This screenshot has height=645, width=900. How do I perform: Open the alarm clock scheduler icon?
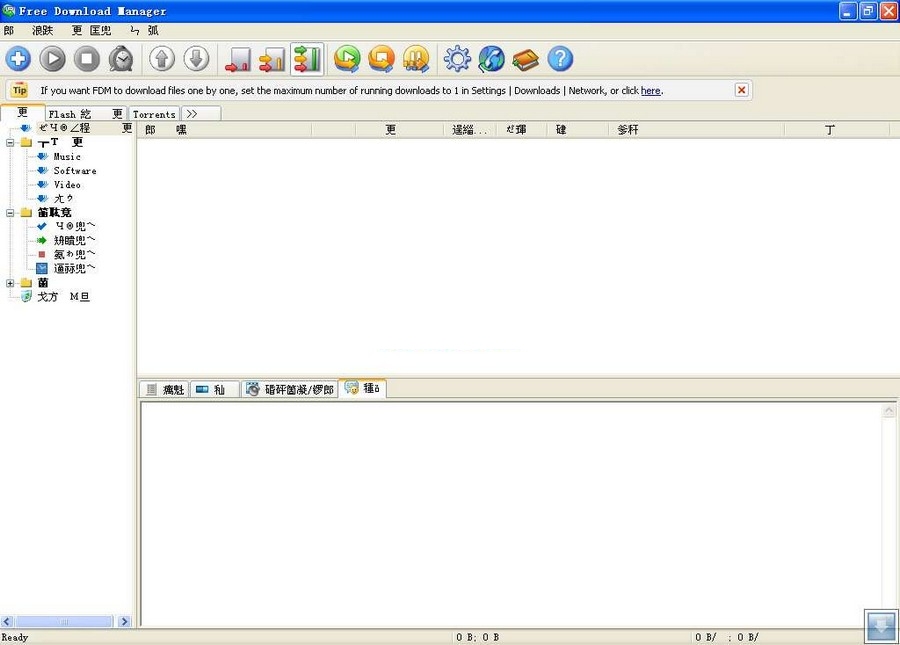(121, 59)
